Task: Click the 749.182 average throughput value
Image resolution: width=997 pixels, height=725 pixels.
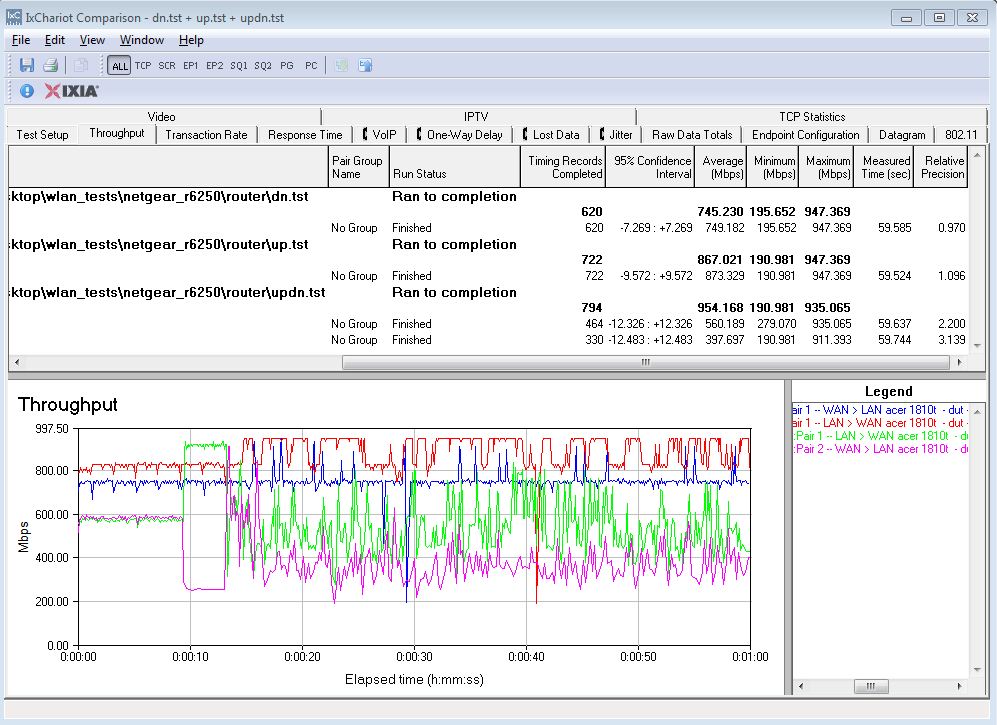Action: click(x=724, y=228)
